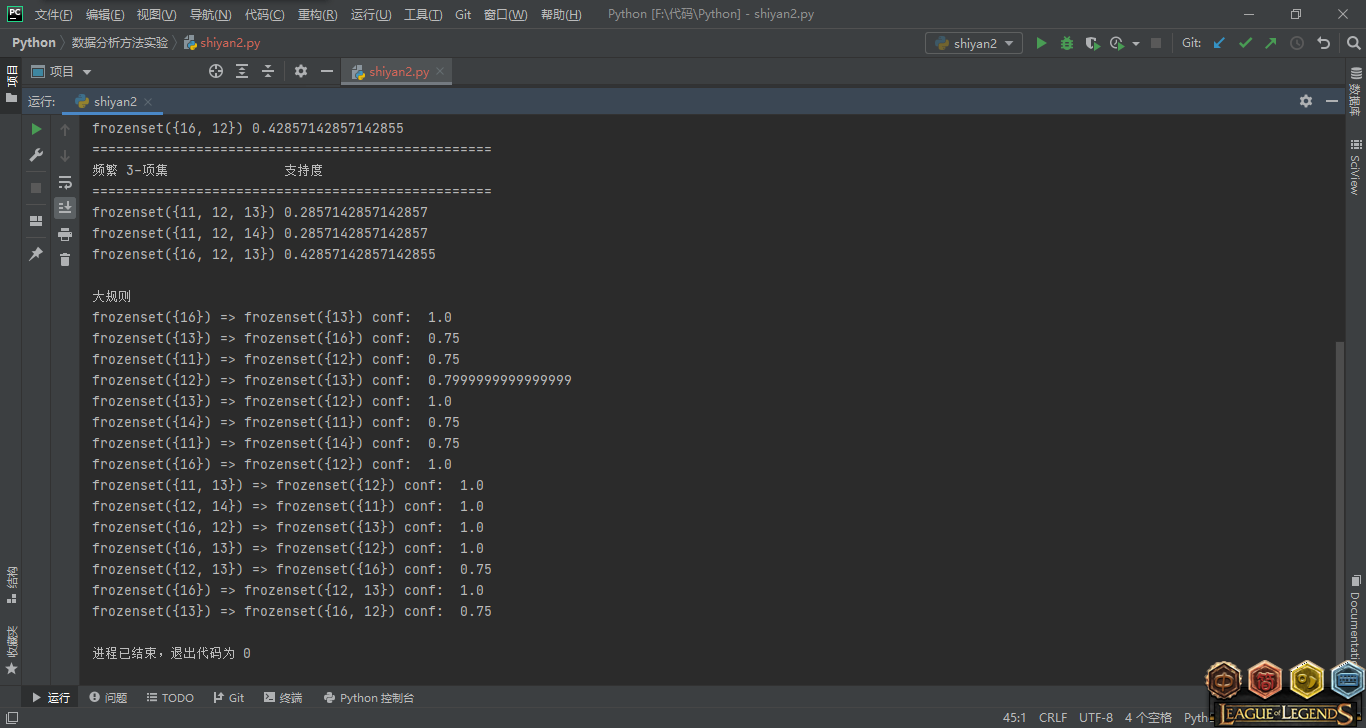Run shiyan2 with coverage
The image size is (1366, 728).
tap(1092, 43)
